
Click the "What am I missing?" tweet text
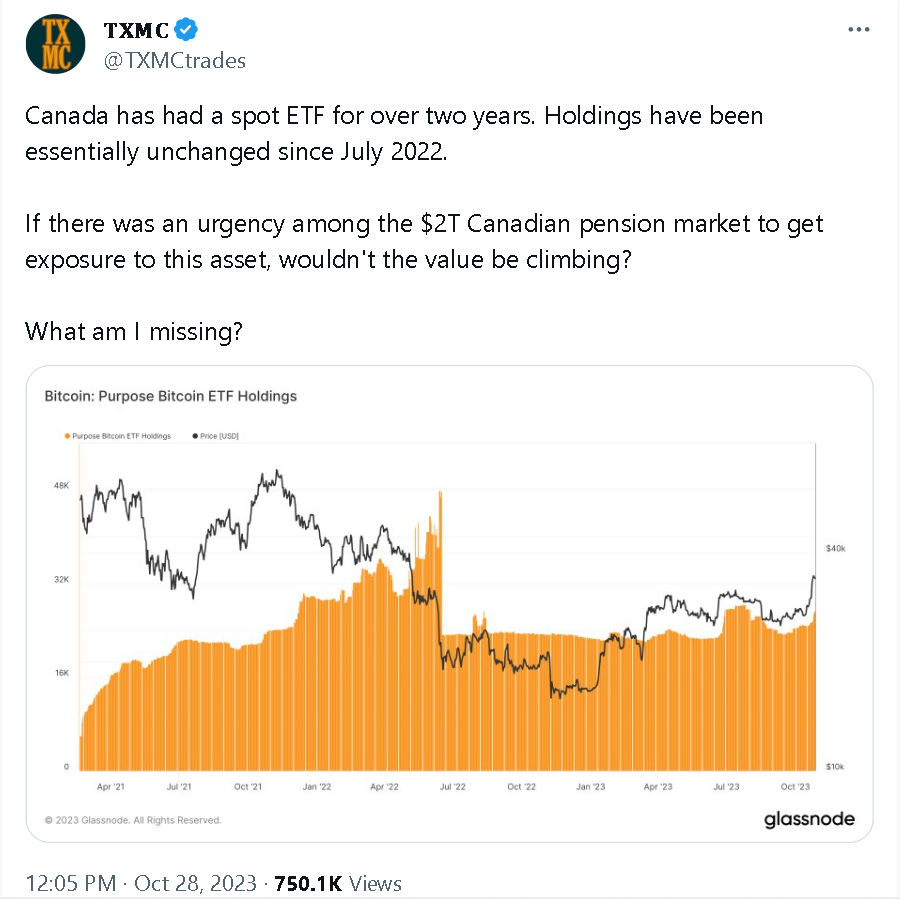(x=133, y=331)
